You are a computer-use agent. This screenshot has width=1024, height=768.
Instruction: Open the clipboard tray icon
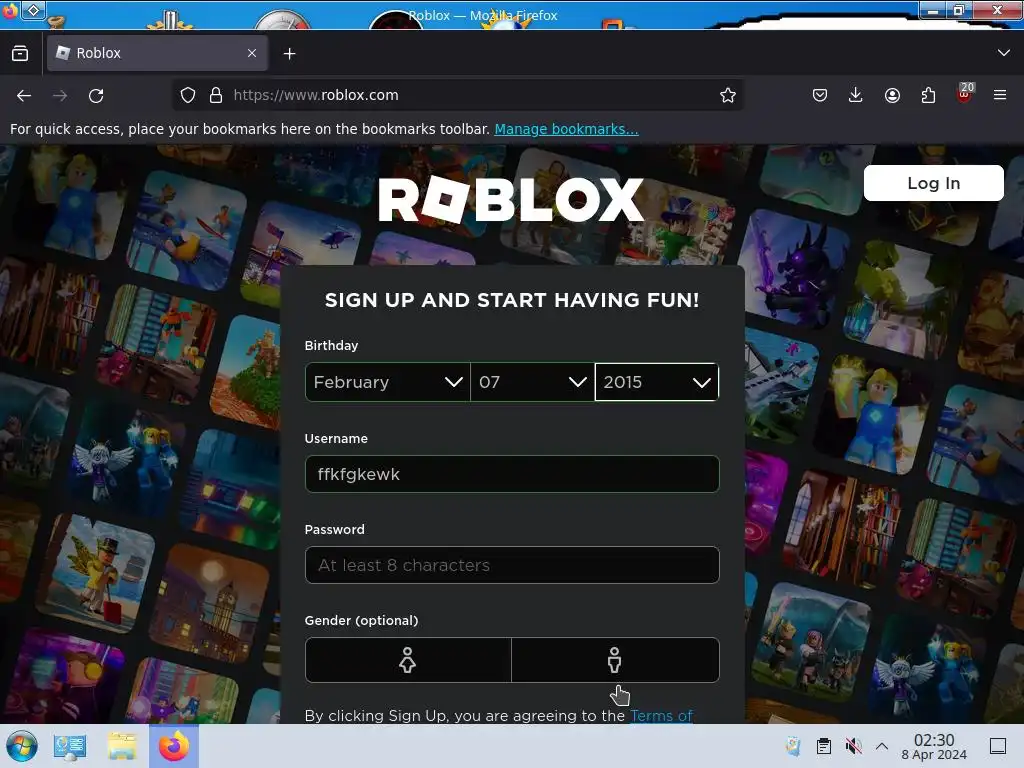pos(824,746)
